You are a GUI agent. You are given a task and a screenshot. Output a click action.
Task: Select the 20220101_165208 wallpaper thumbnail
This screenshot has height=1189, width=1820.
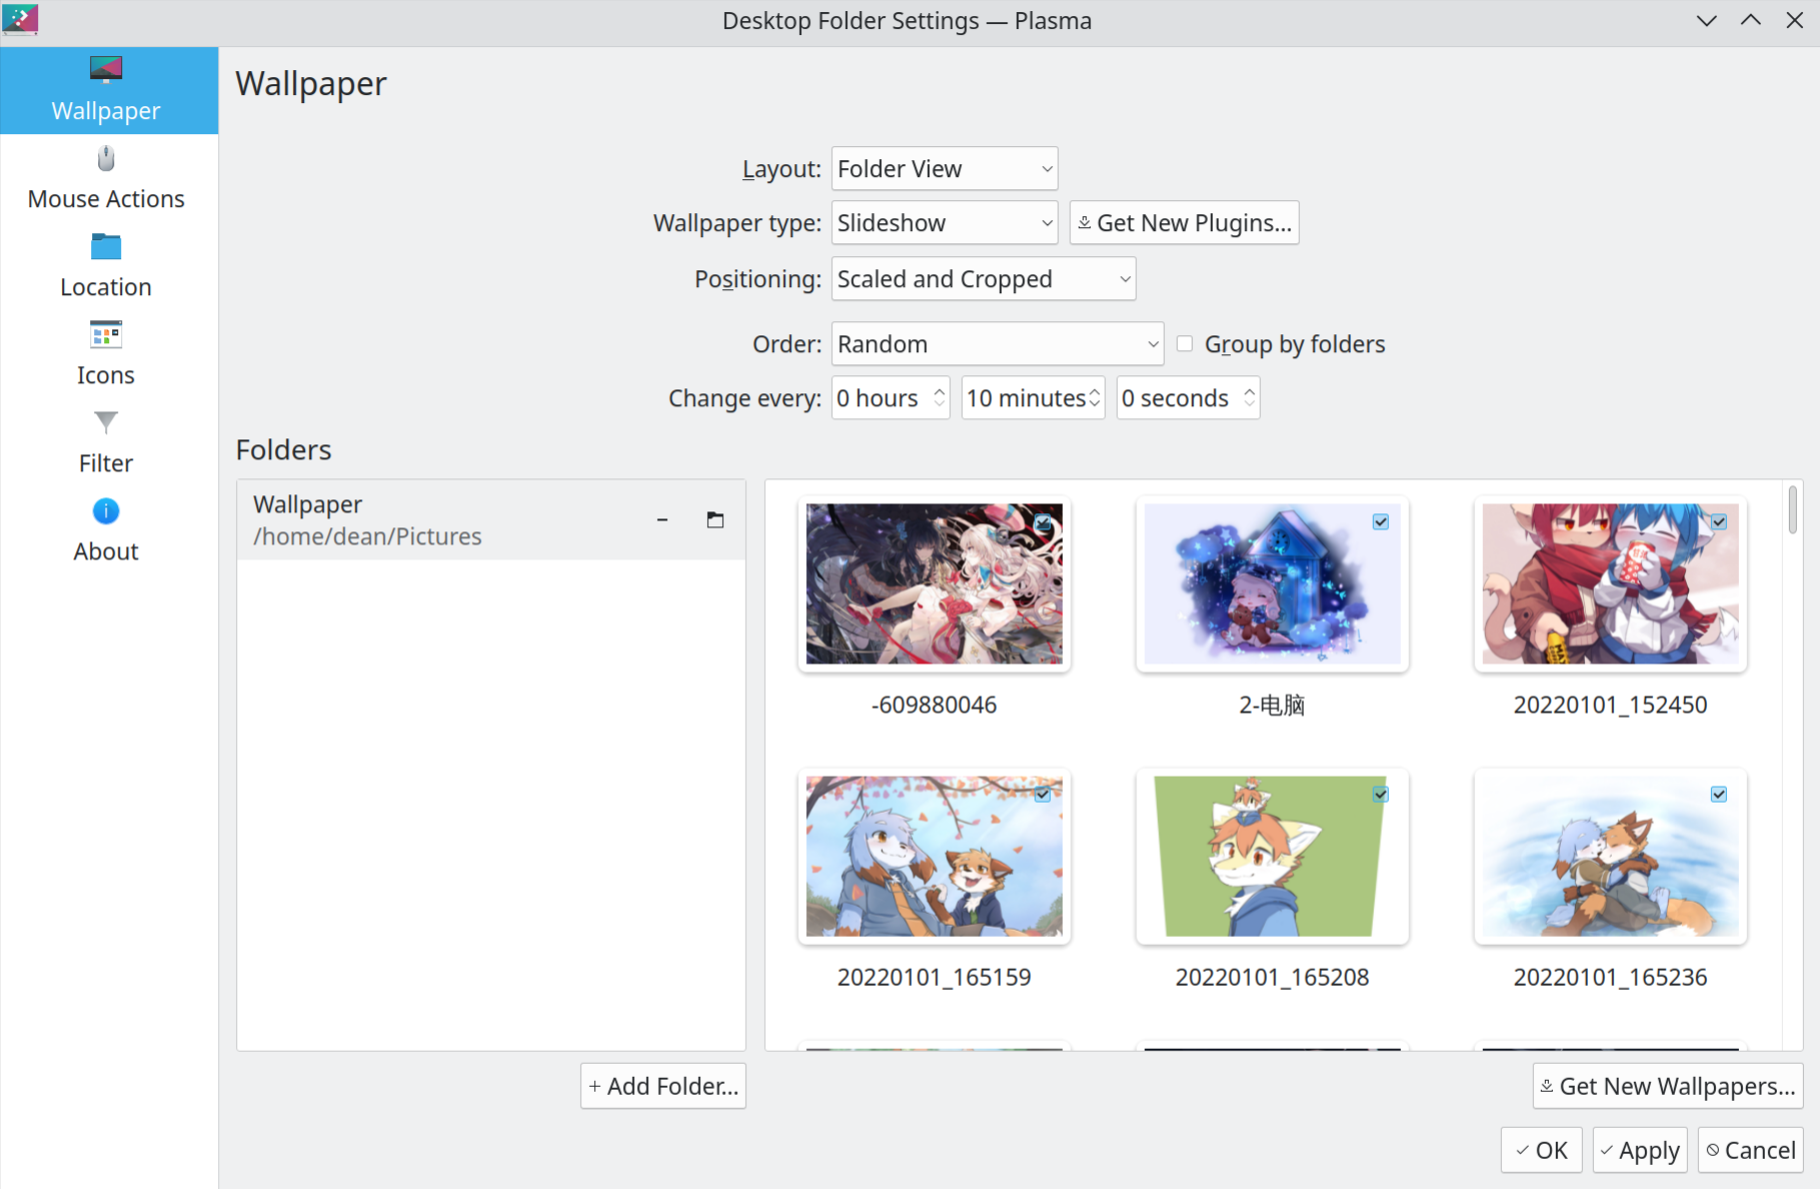point(1272,857)
